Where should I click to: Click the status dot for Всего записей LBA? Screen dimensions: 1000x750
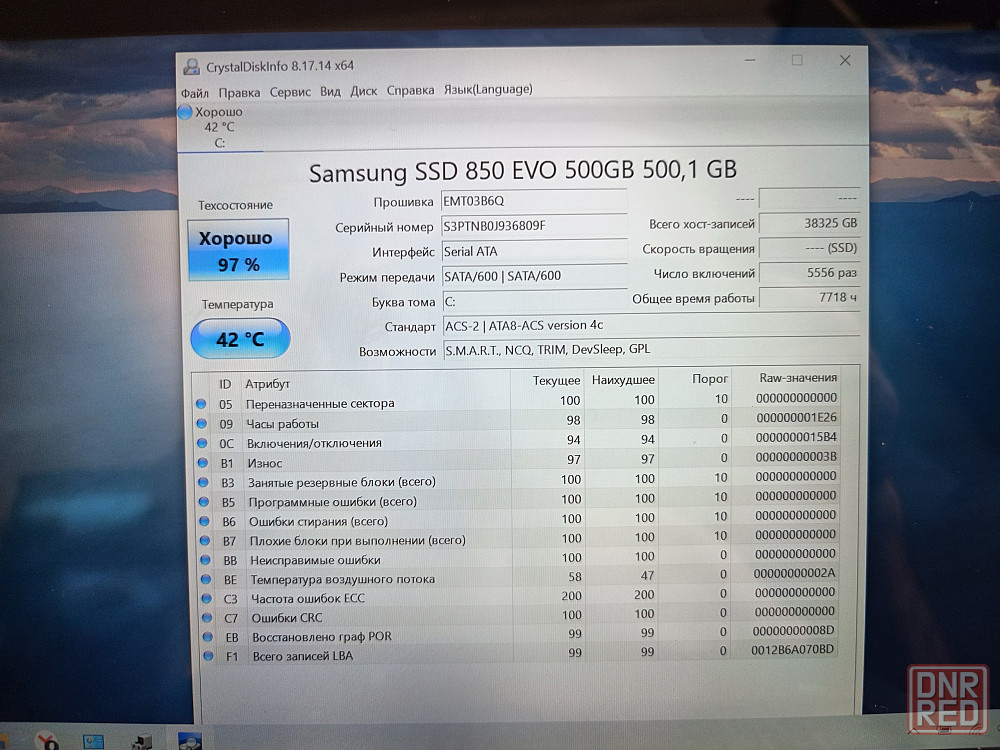[209, 656]
